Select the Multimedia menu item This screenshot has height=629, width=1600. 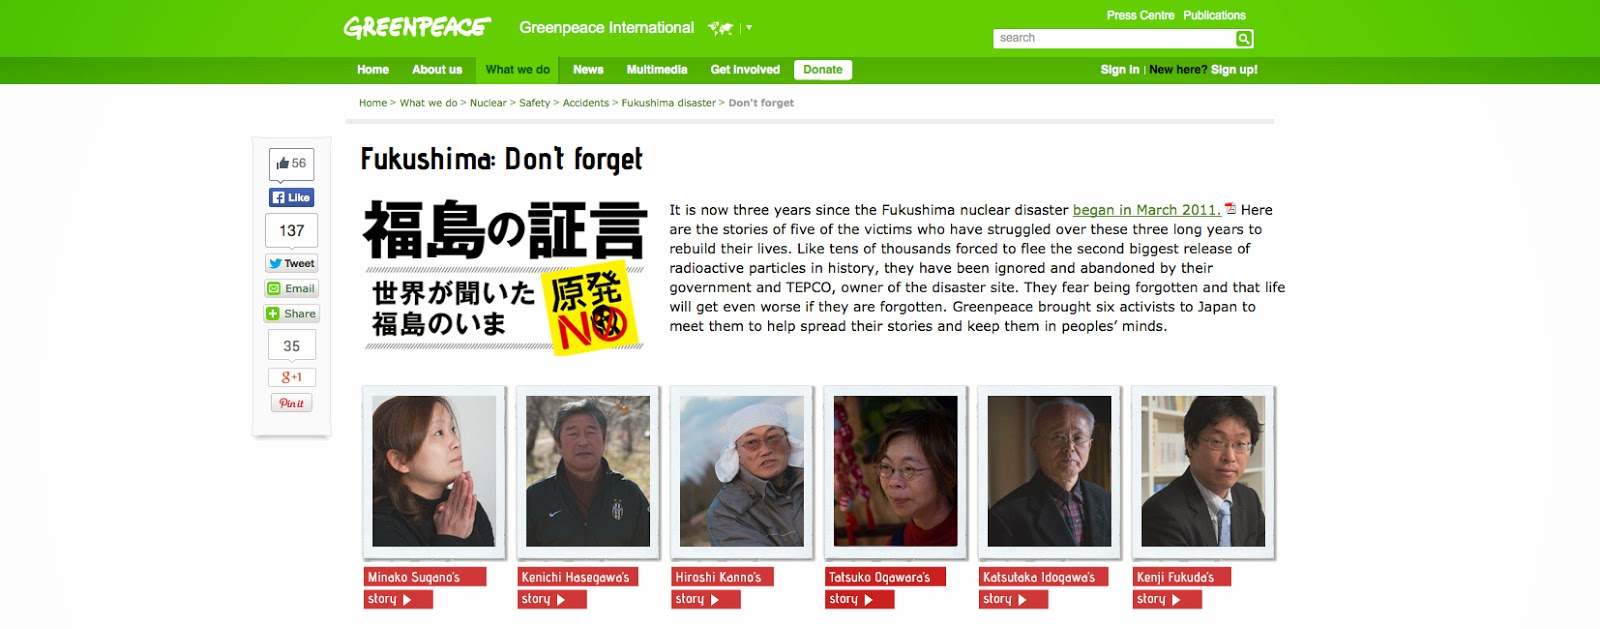(x=657, y=70)
